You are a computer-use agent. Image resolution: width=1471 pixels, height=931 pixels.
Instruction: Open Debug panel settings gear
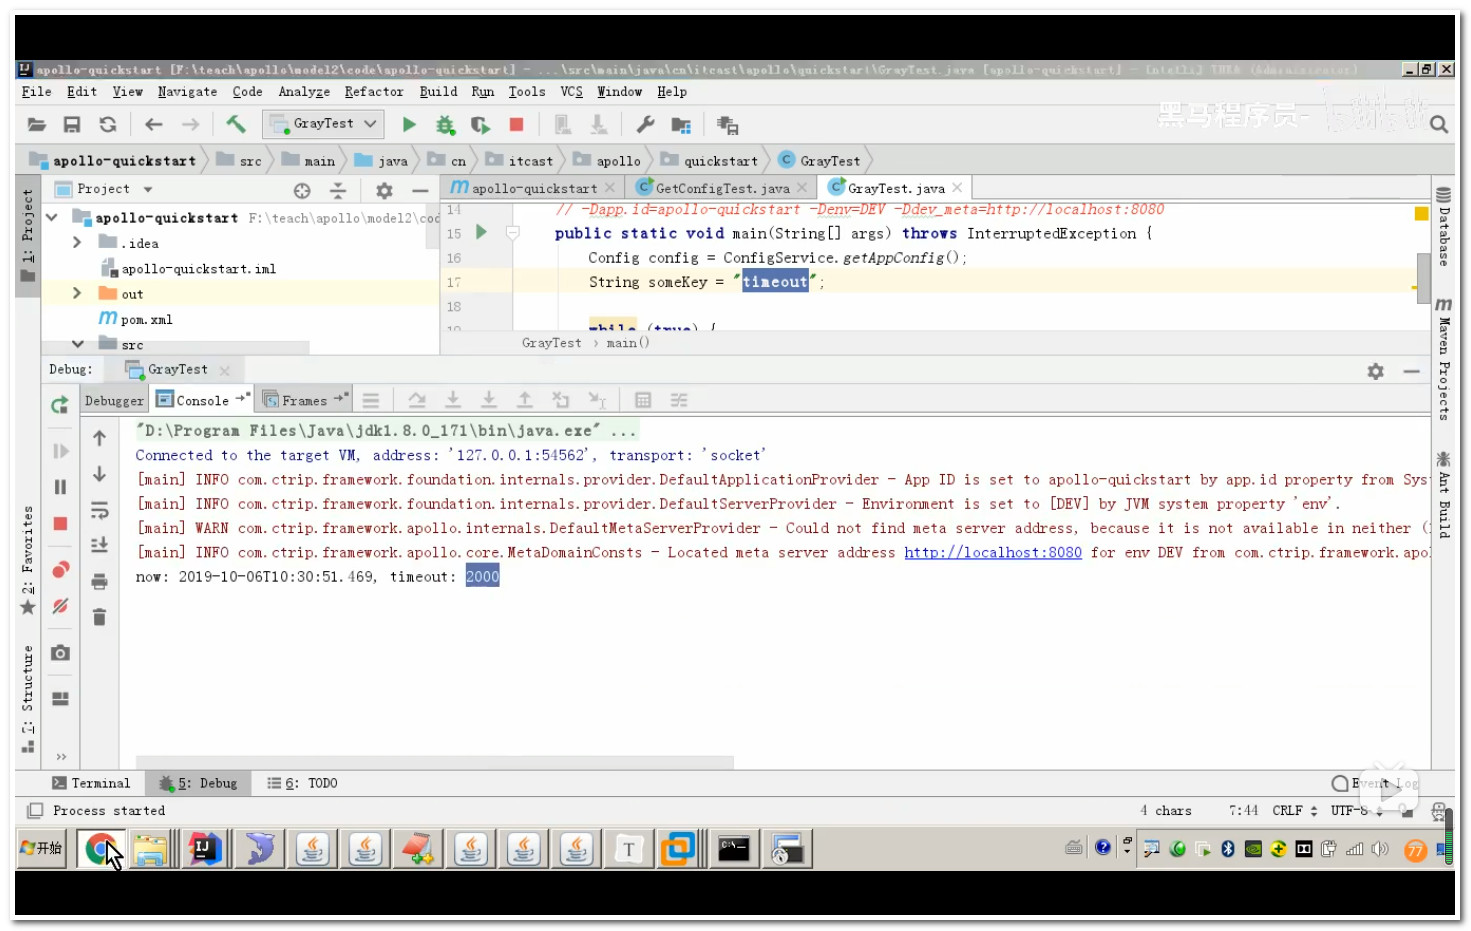(x=1376, y=371)
